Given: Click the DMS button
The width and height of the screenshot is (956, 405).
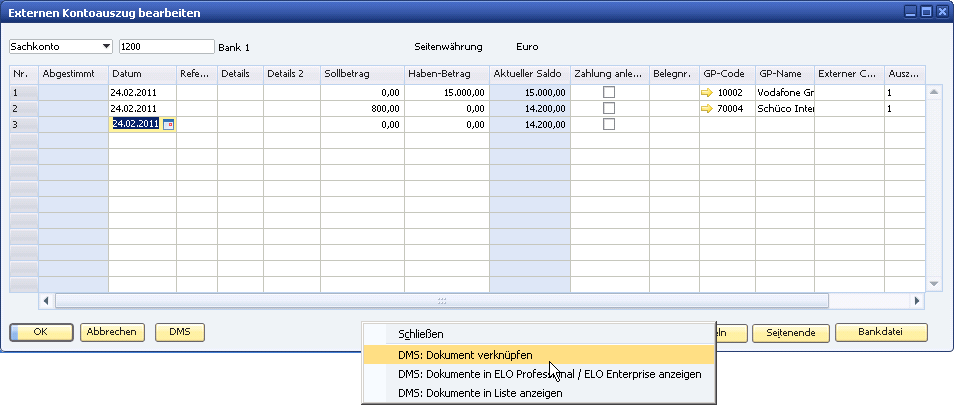Looking at the screenshot, I should pyautogui.click(x=180, y=332).
